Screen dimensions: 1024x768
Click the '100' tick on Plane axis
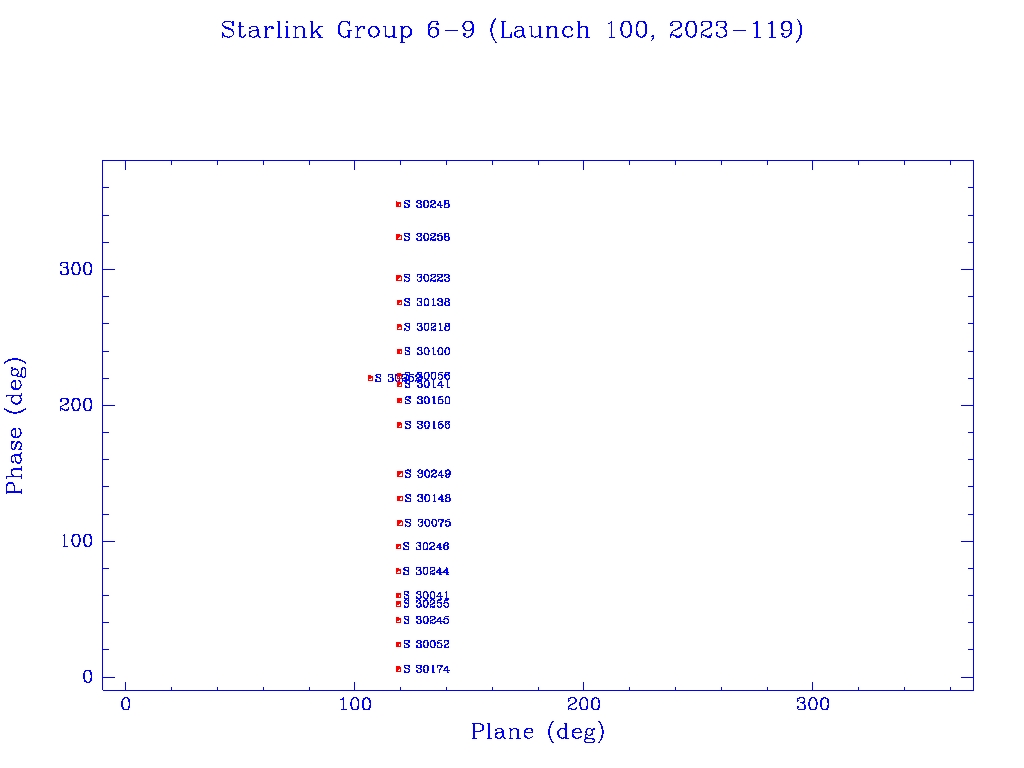point(355,704)
